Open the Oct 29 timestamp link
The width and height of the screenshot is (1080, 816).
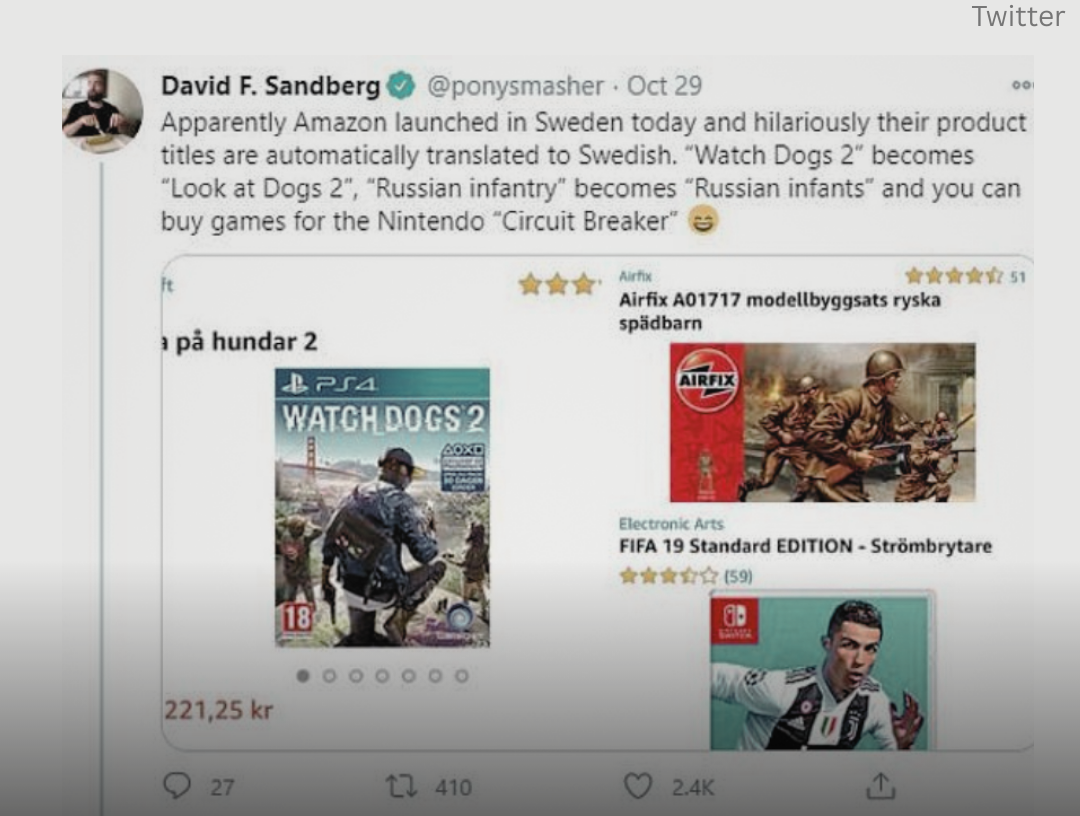[x=664, y=86]
